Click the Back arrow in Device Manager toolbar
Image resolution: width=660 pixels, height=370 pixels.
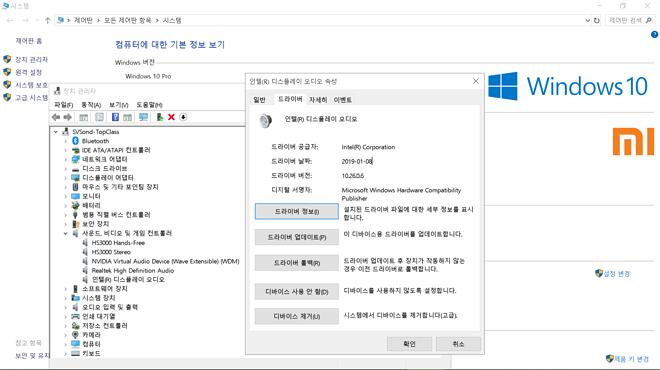click(x=56, y=117)
